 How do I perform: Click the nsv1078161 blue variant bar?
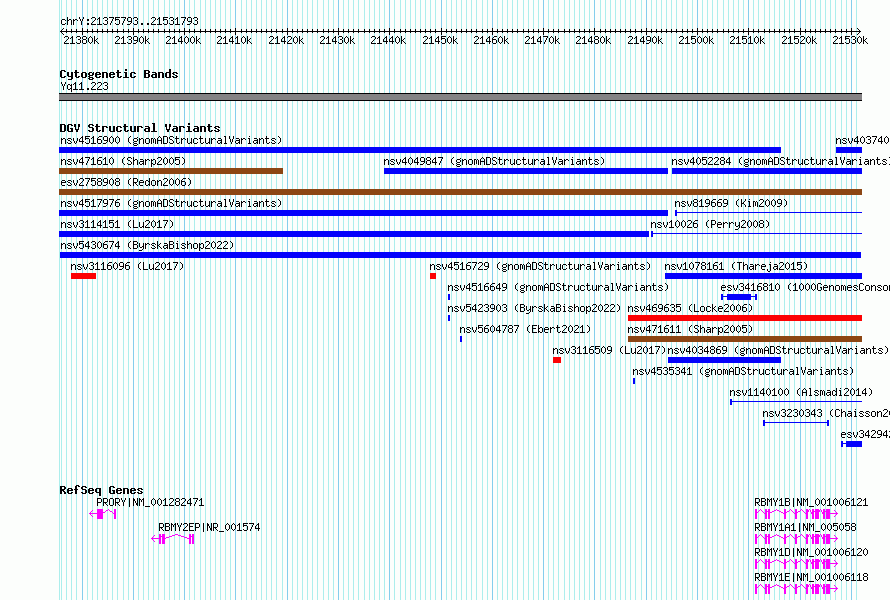click(x=763, y=276)
